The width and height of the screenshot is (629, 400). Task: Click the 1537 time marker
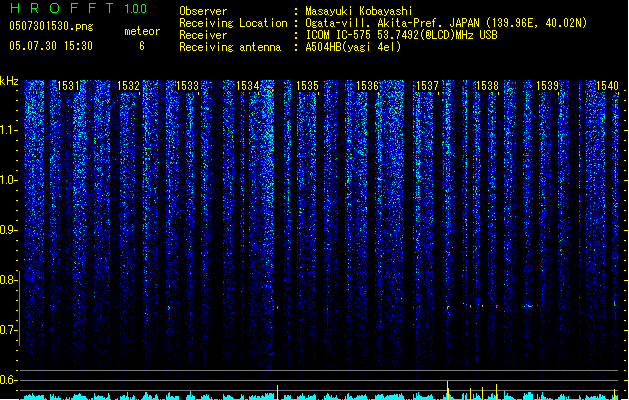(x=427, y=86)
